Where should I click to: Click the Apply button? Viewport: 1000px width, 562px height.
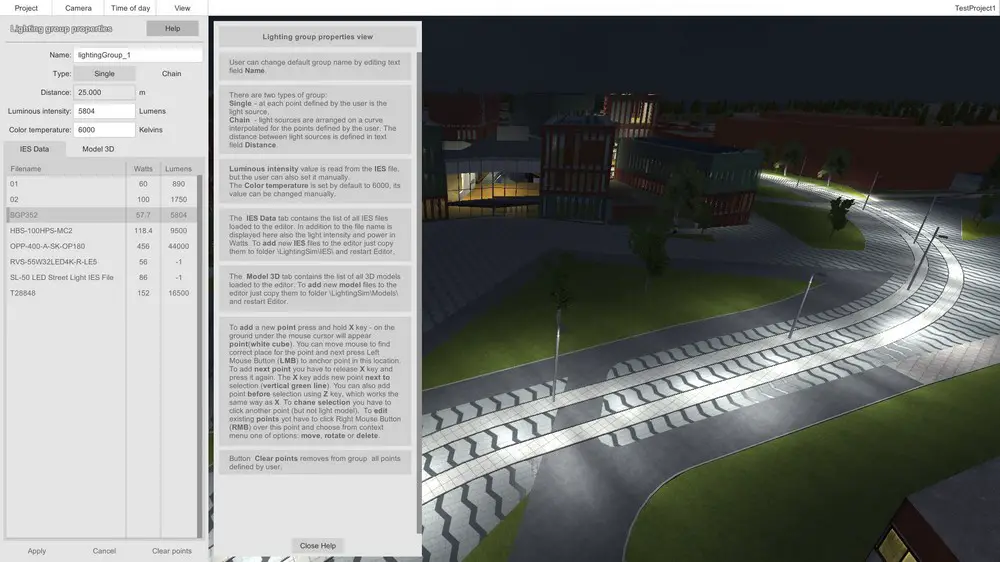[x=36, y=551]
